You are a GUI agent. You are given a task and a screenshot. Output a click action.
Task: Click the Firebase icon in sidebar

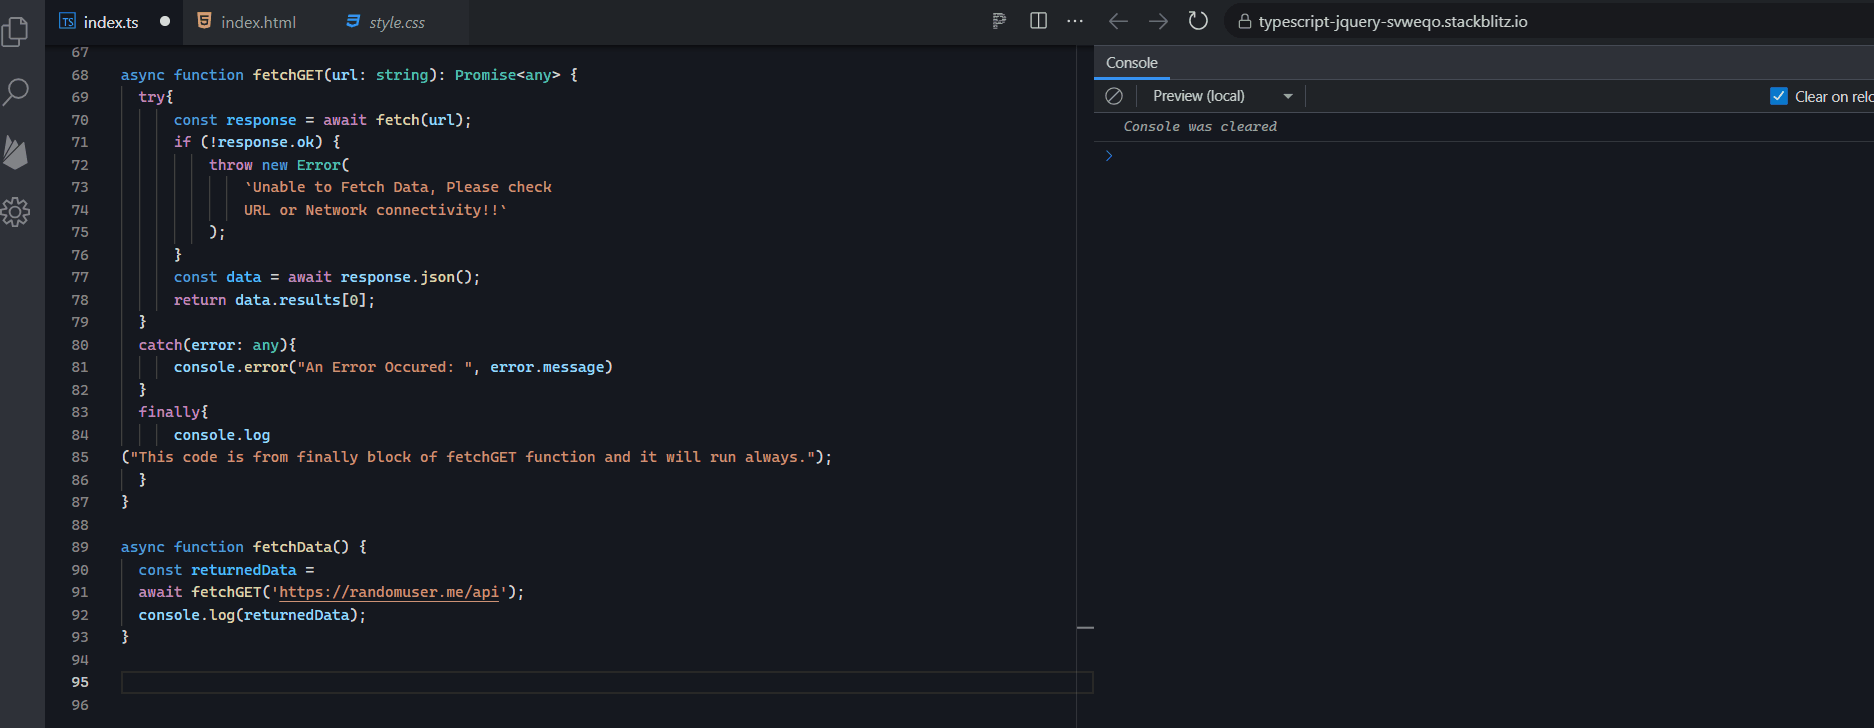pos(16,152)
